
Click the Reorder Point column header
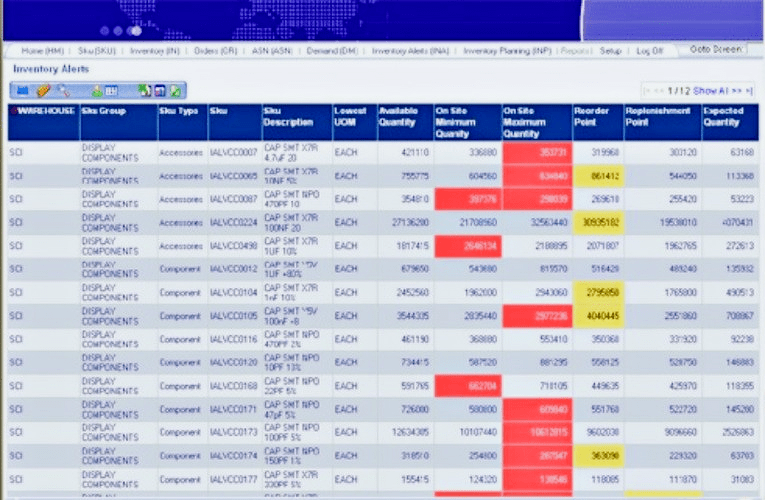(597, 121)
